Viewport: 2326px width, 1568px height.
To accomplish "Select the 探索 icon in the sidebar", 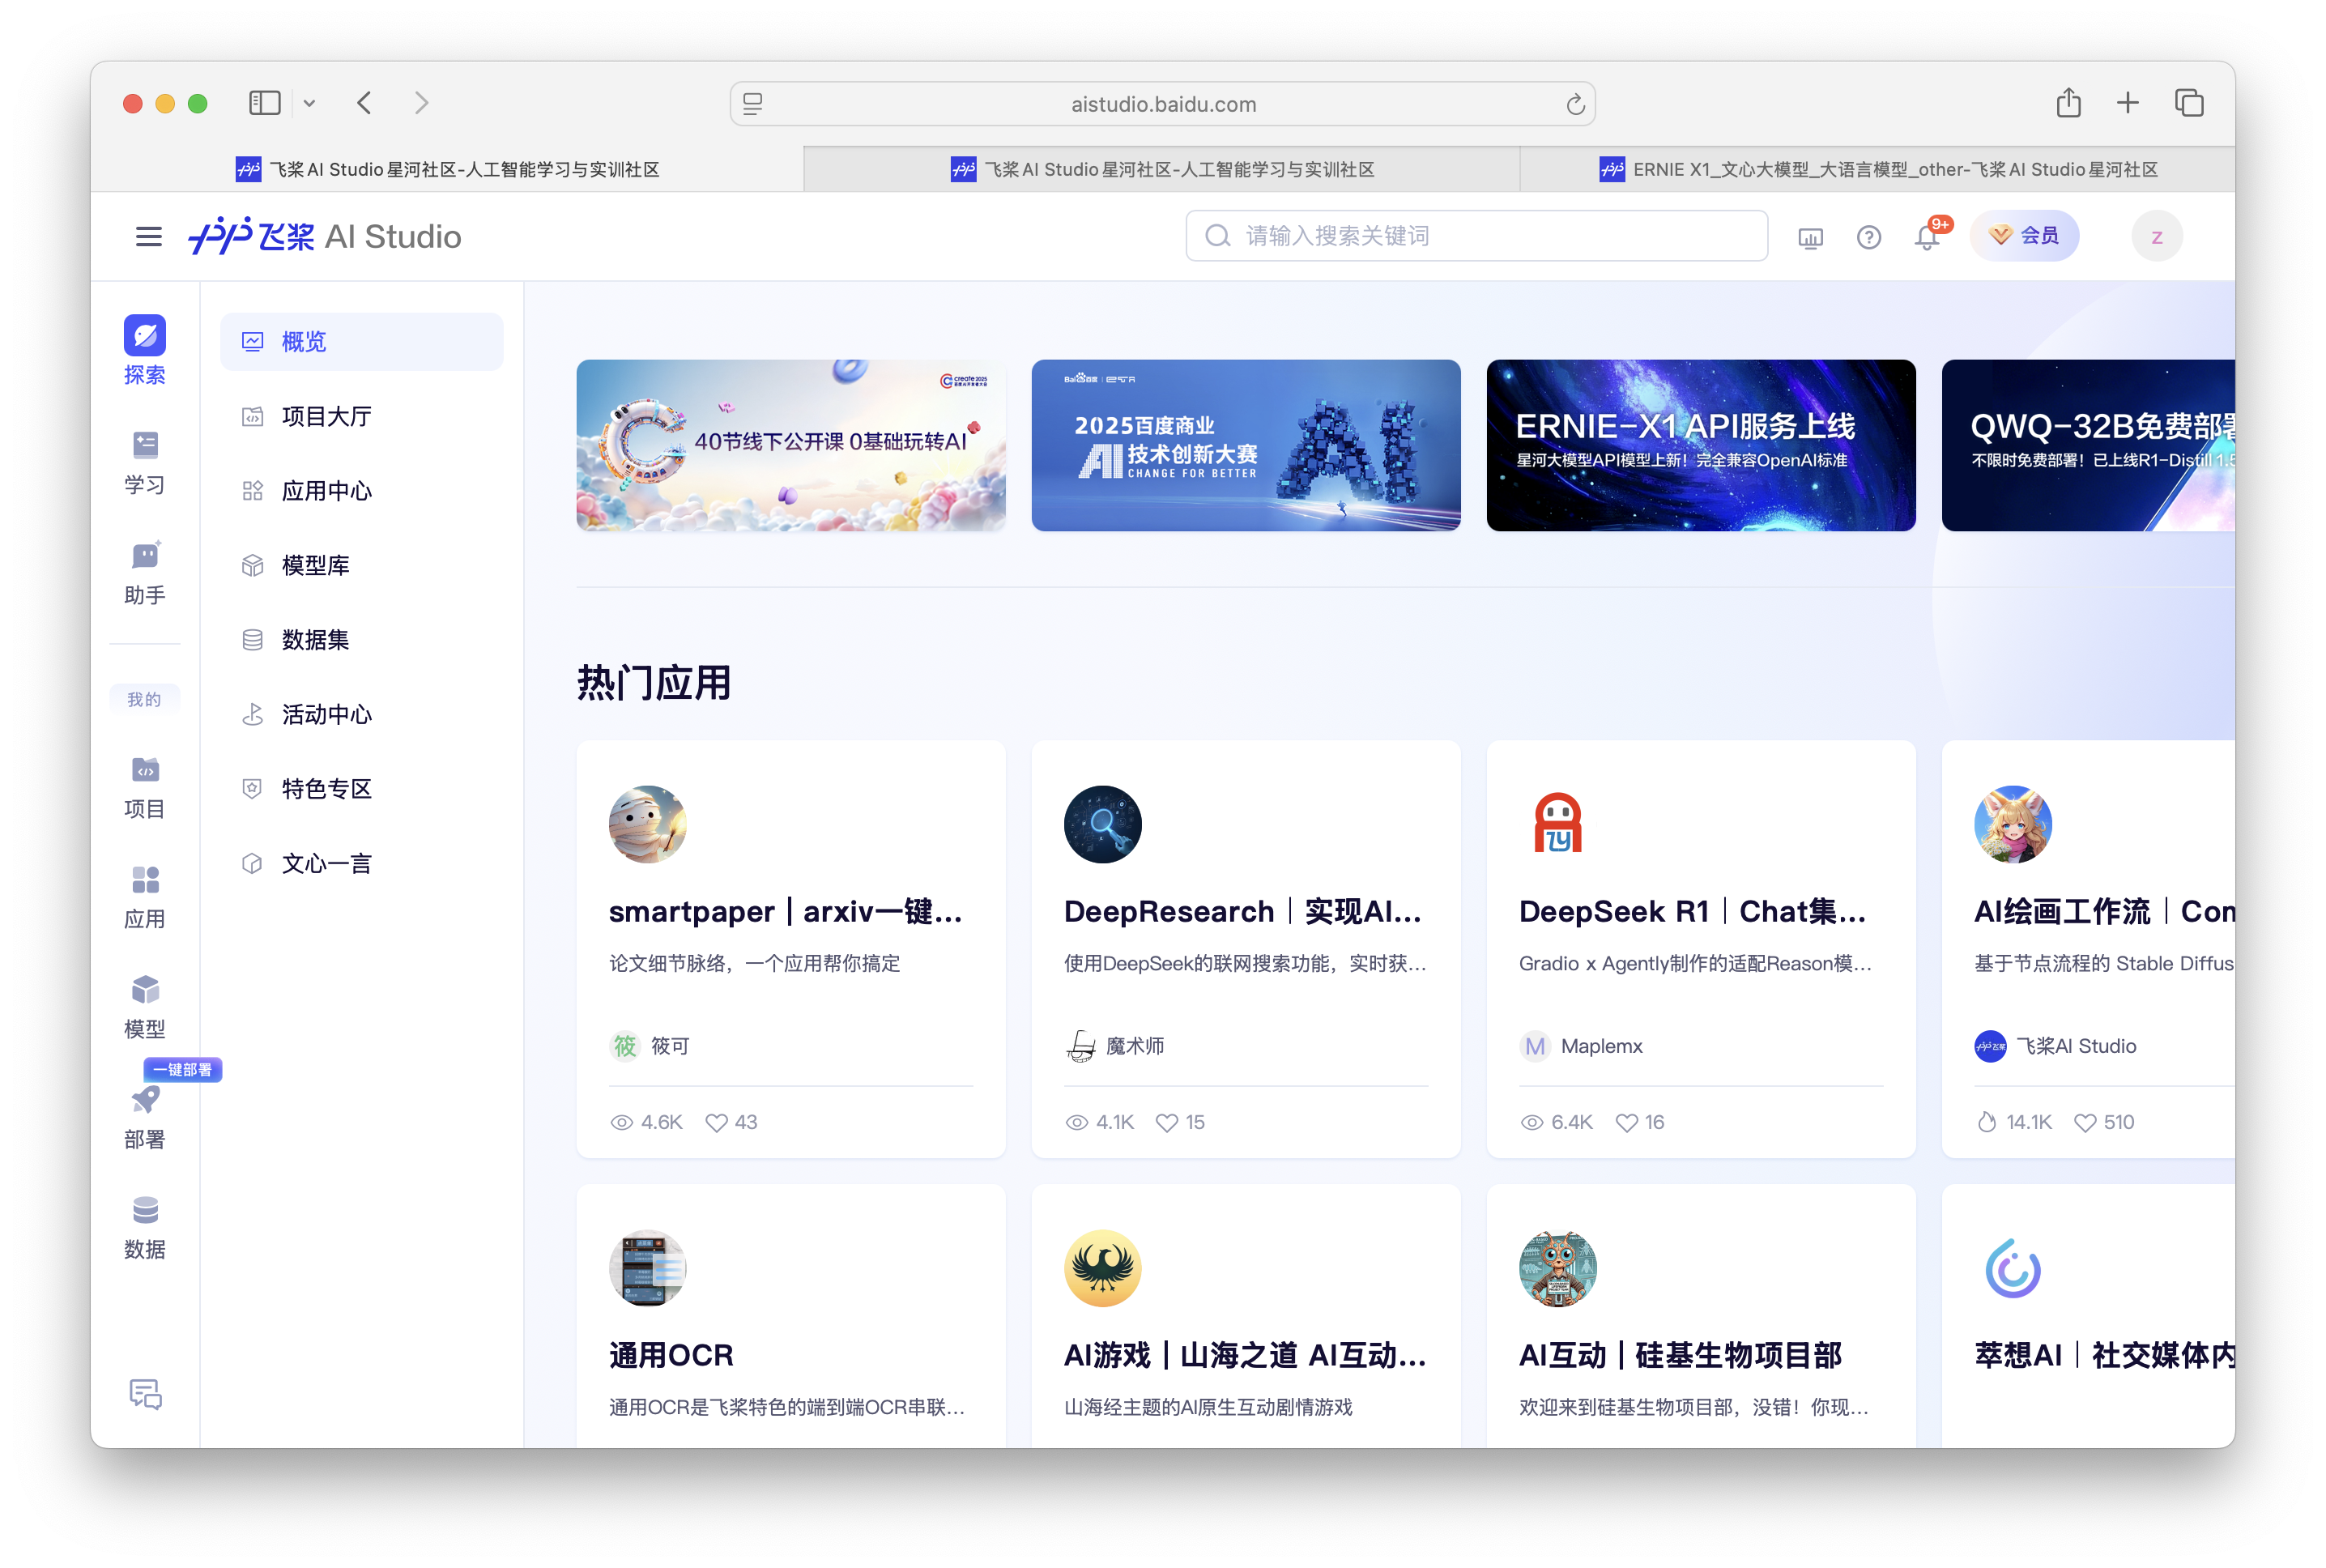I will pyautogui.click(x=144, y=337).
